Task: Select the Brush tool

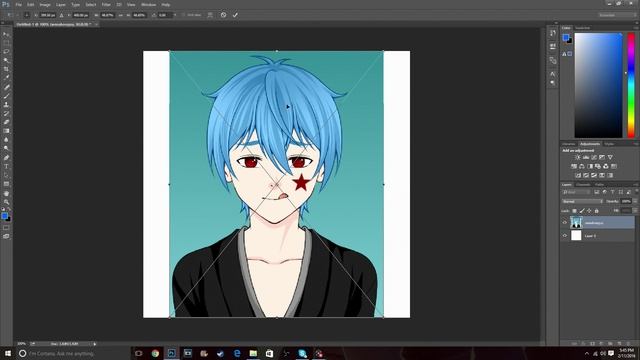Action: click(x=6, y=96)
